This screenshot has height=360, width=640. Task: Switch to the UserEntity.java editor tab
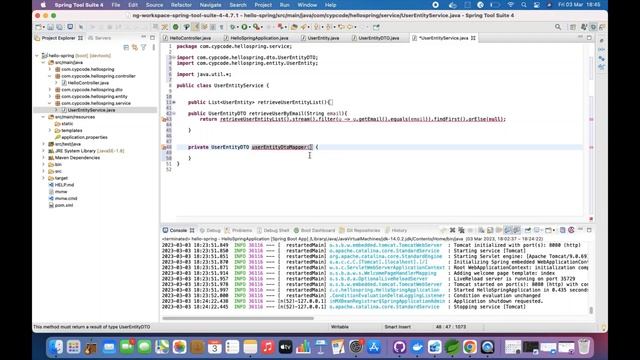pos(320,38)
